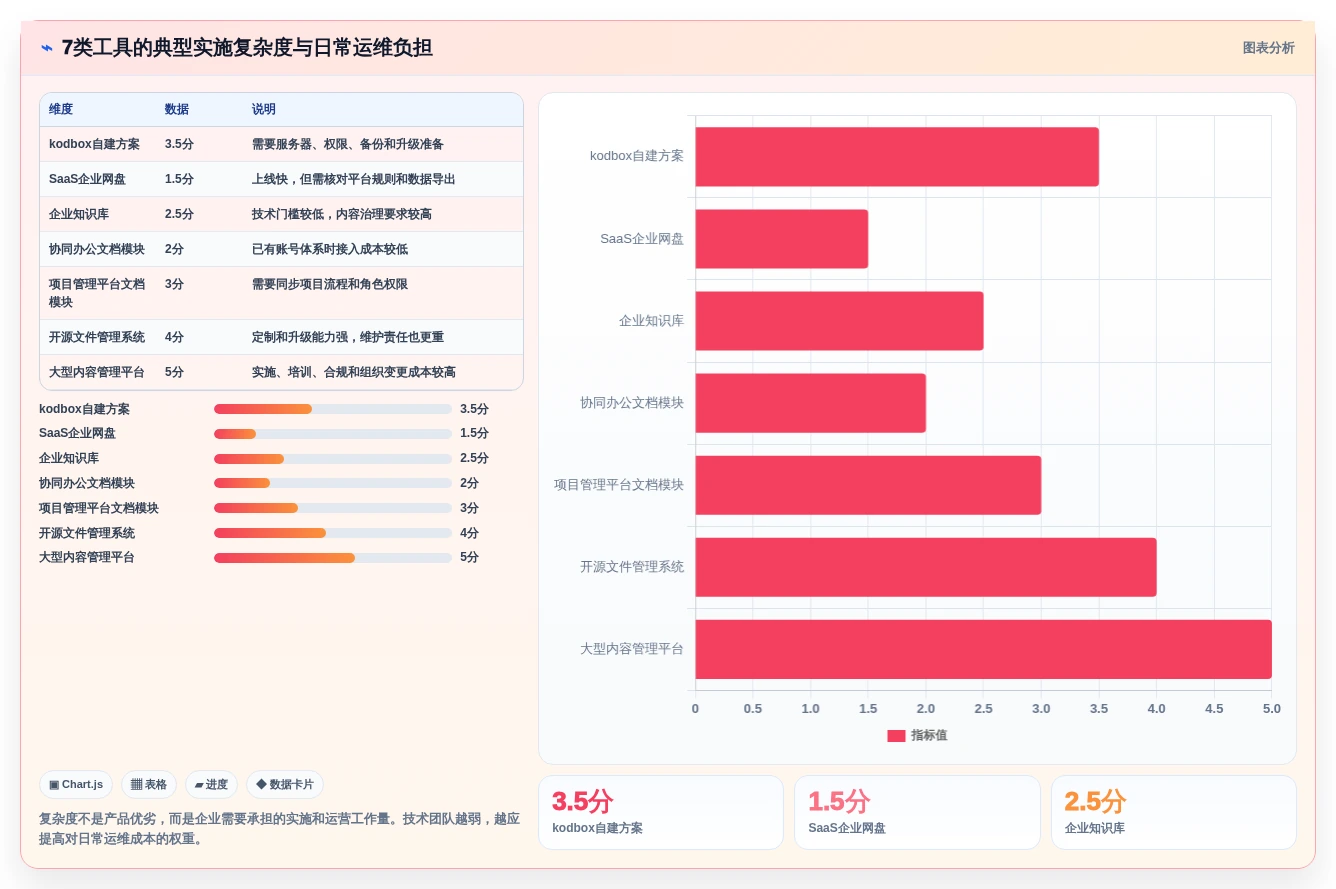The width and height of the screenshot is (1336, 889).
Task: Click description 已有账号体系时接入成本较低
Action: pos(330,249)
